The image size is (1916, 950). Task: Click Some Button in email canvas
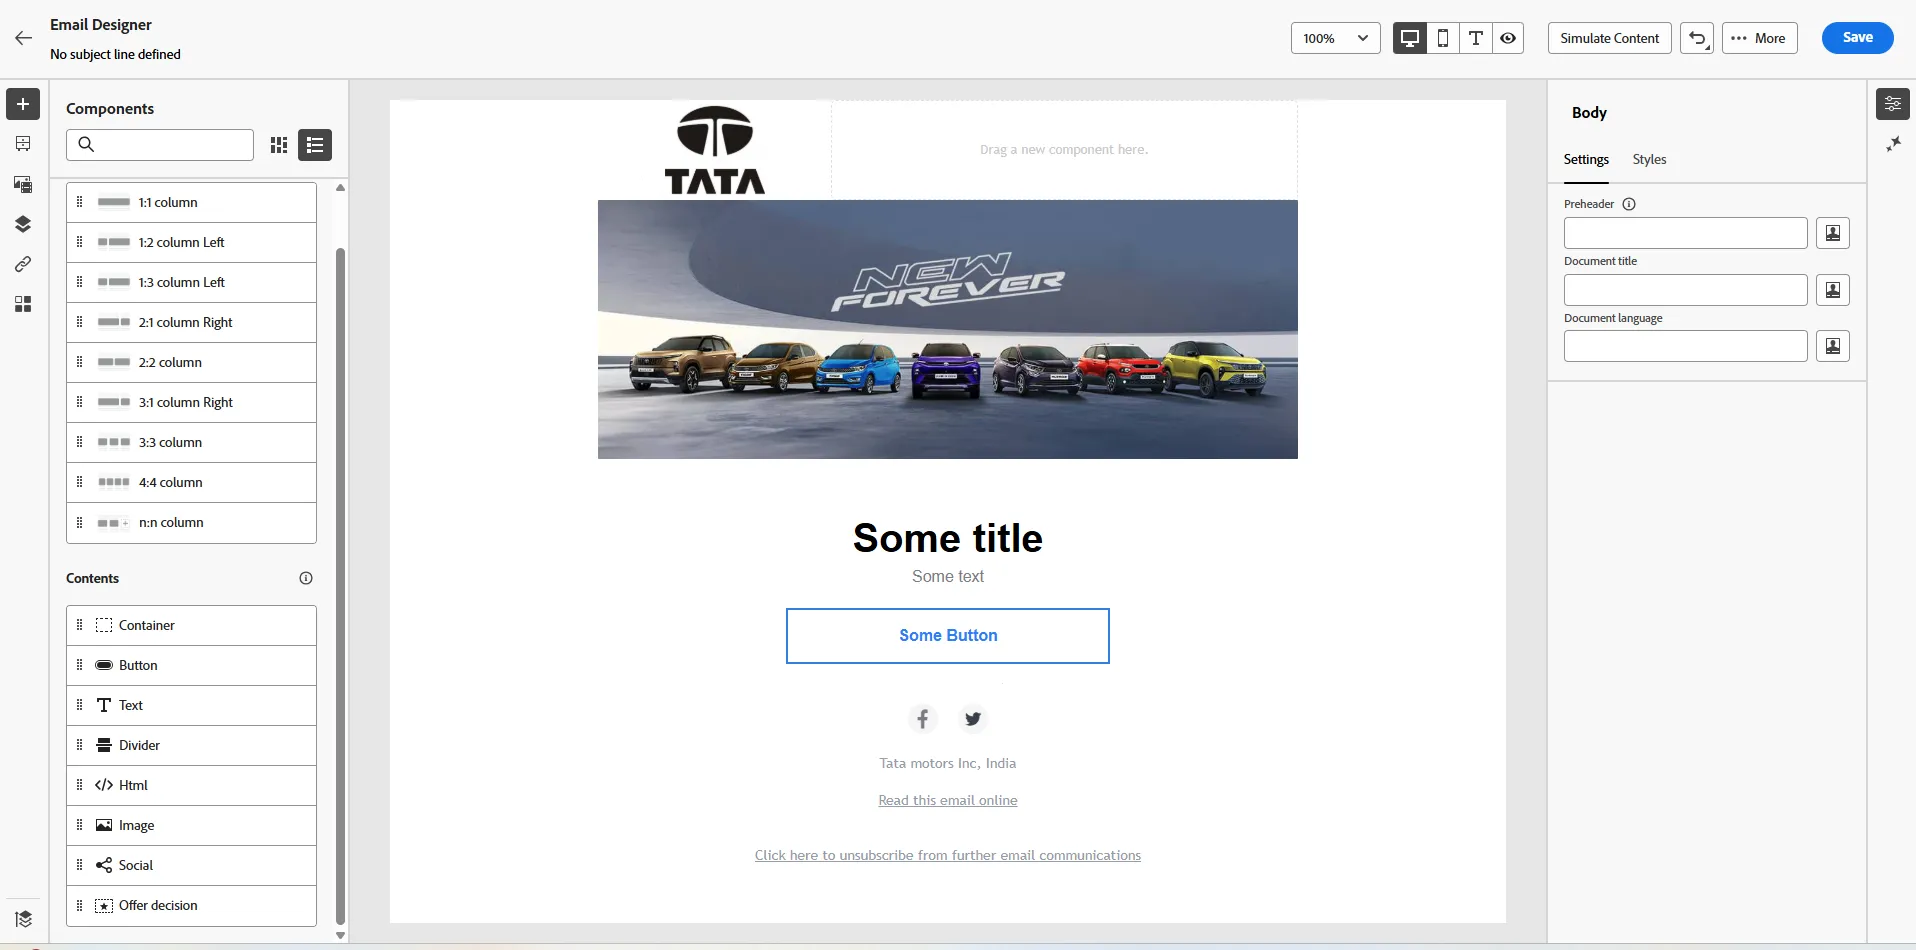[x=948, y=636]
